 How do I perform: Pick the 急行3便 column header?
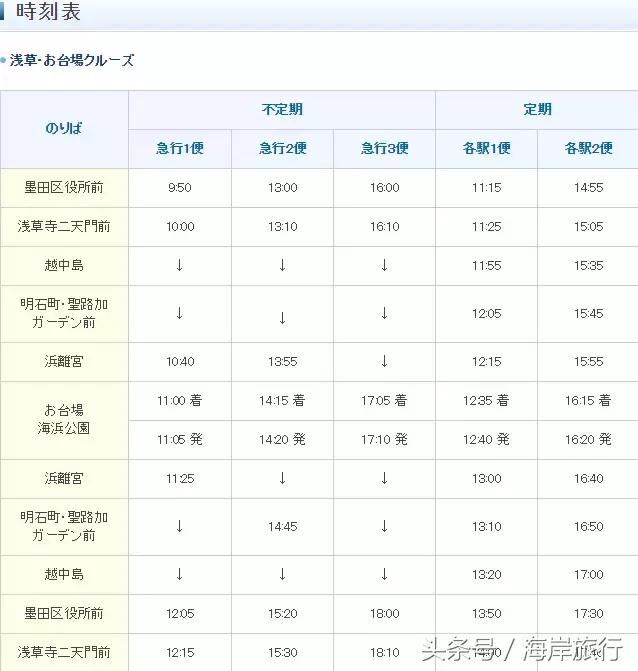(x=384, y=148)
